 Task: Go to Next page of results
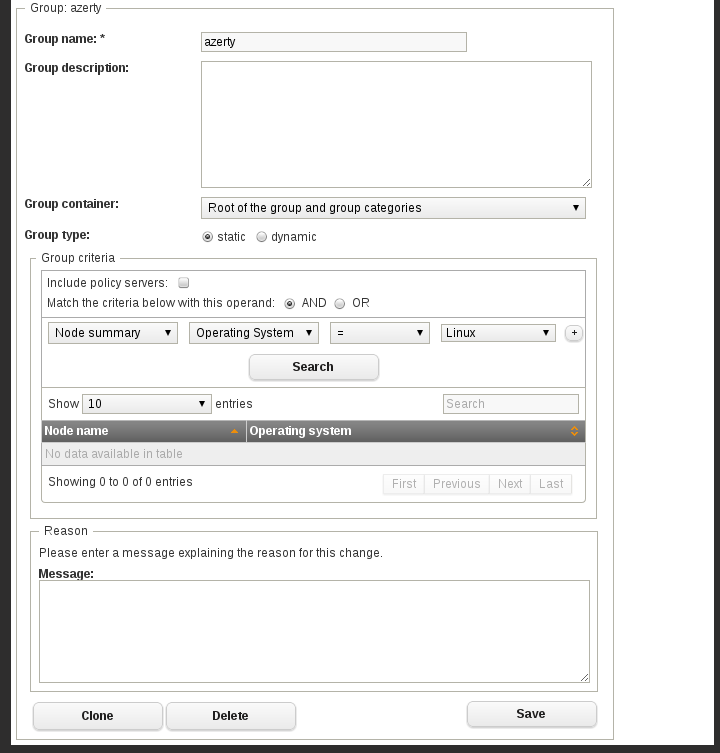pos(510,484)
